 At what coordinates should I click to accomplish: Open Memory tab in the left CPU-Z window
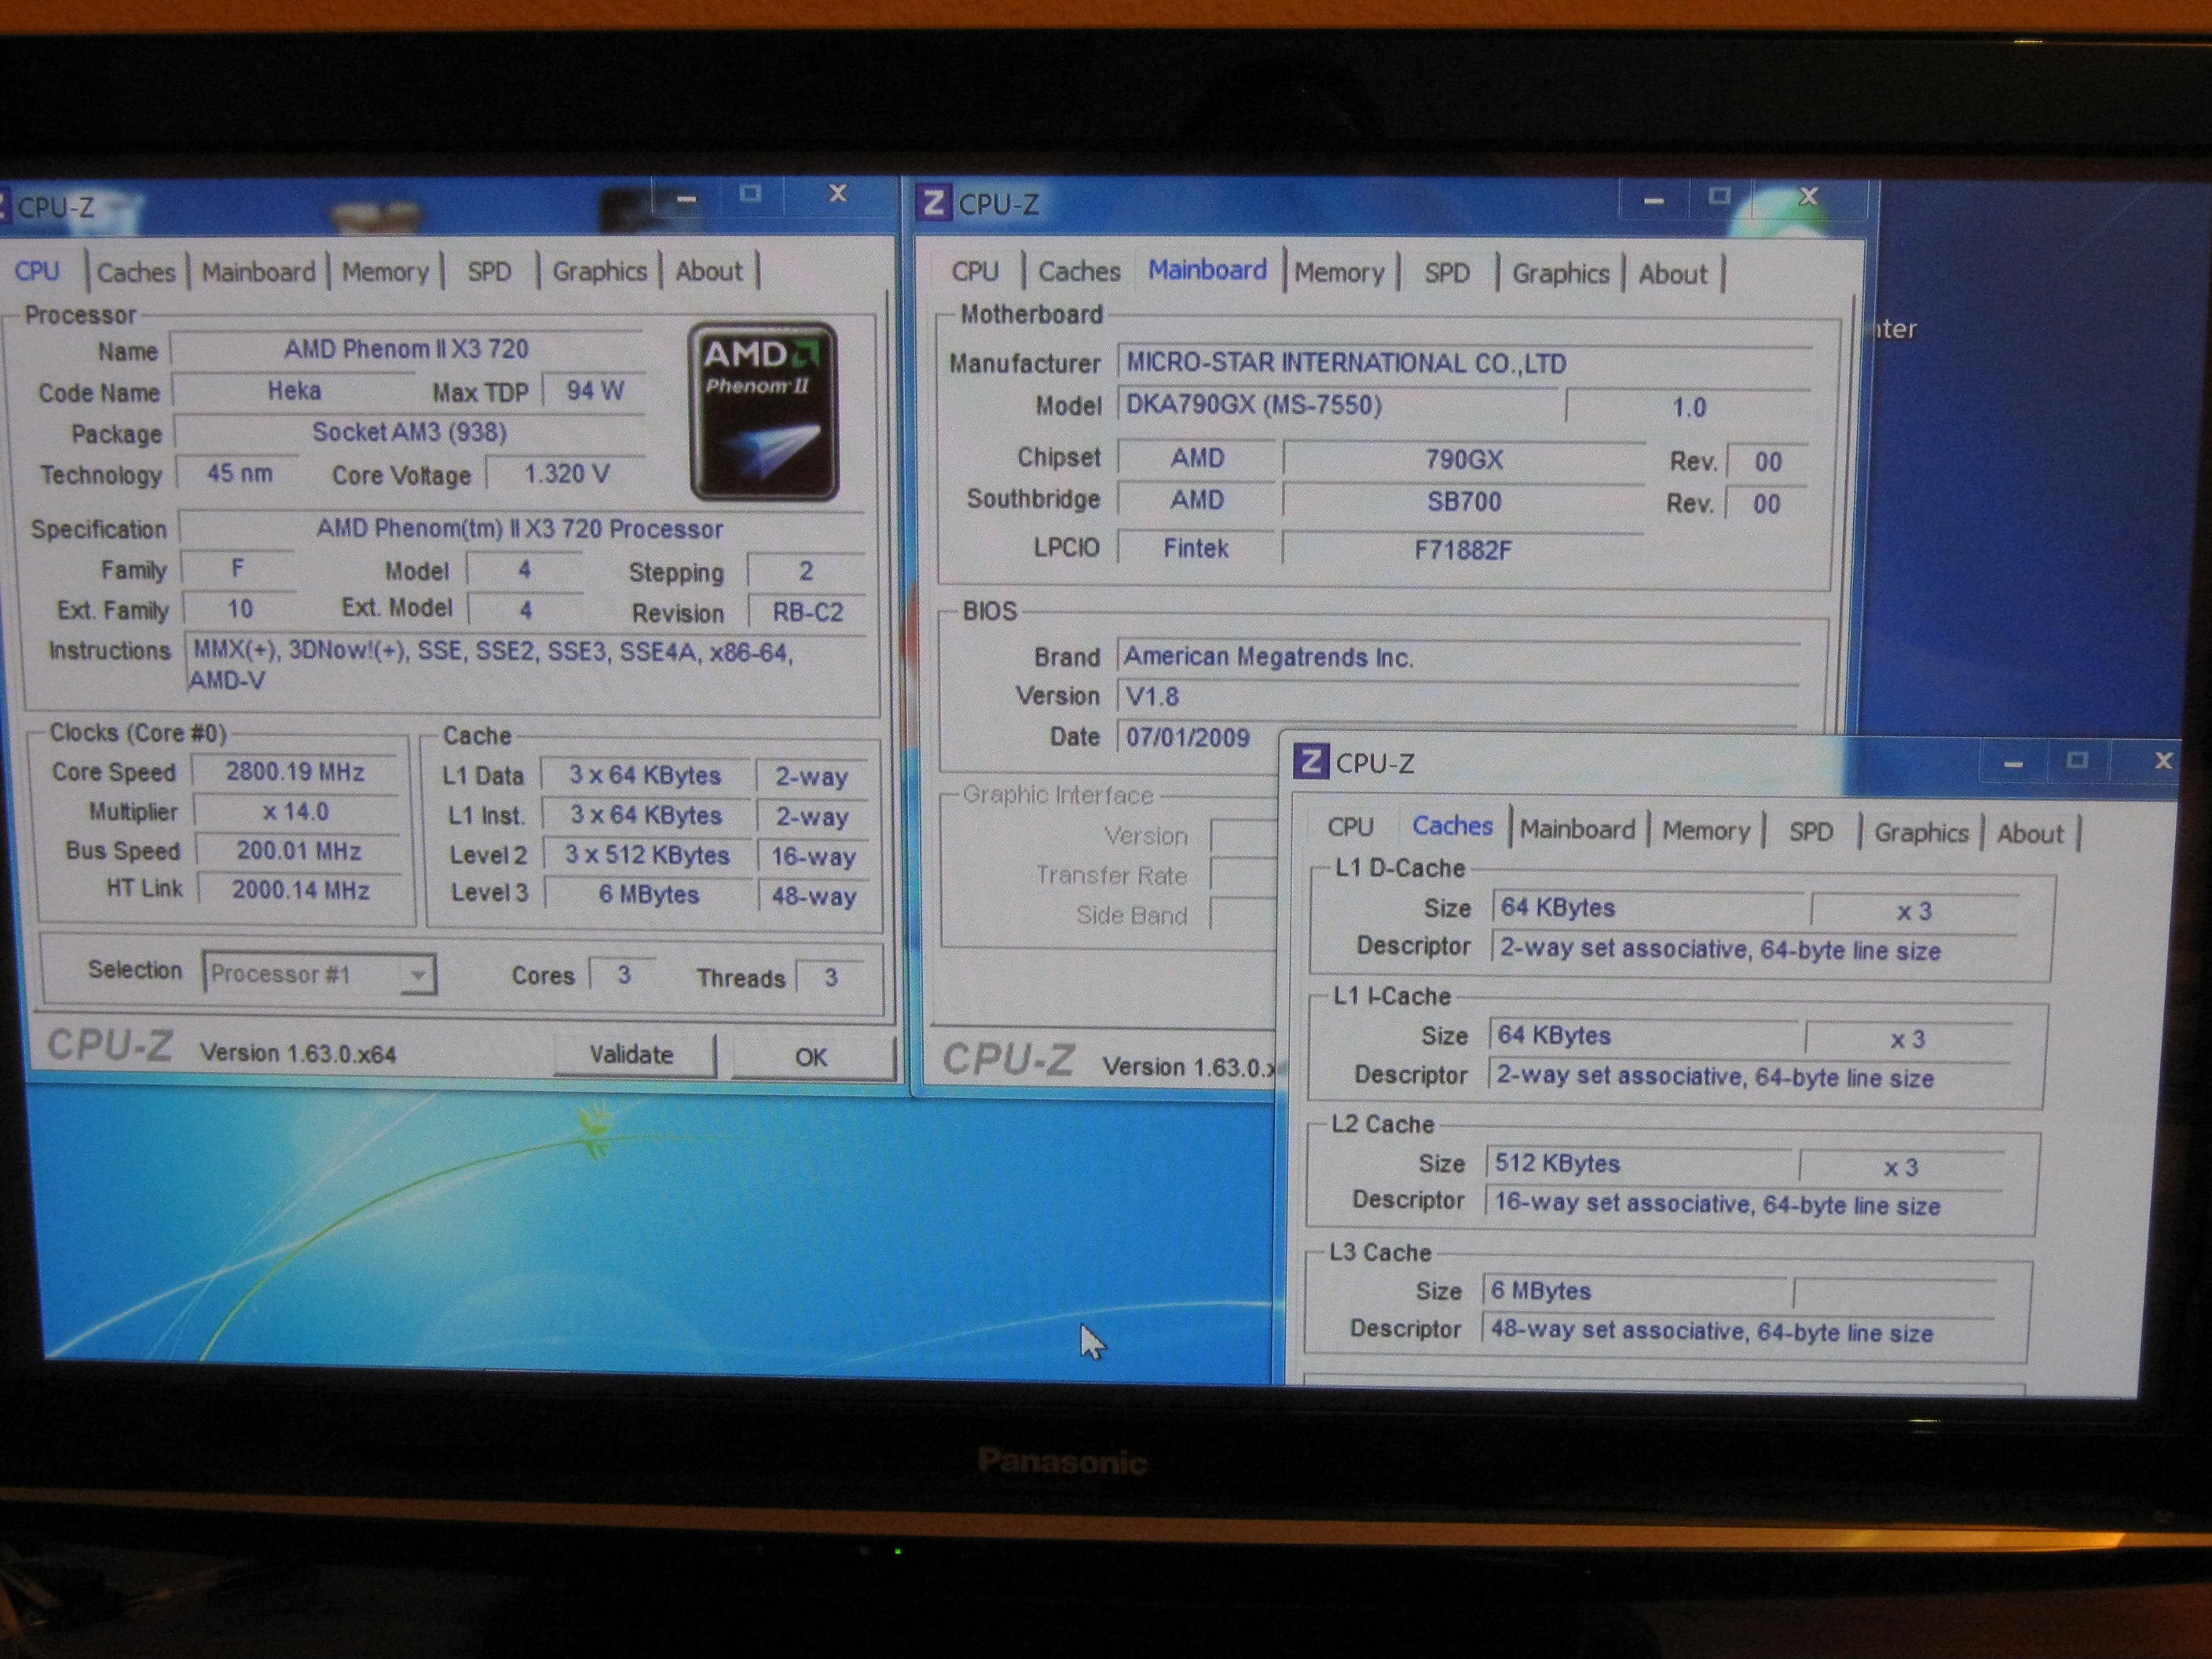point(385,272)
